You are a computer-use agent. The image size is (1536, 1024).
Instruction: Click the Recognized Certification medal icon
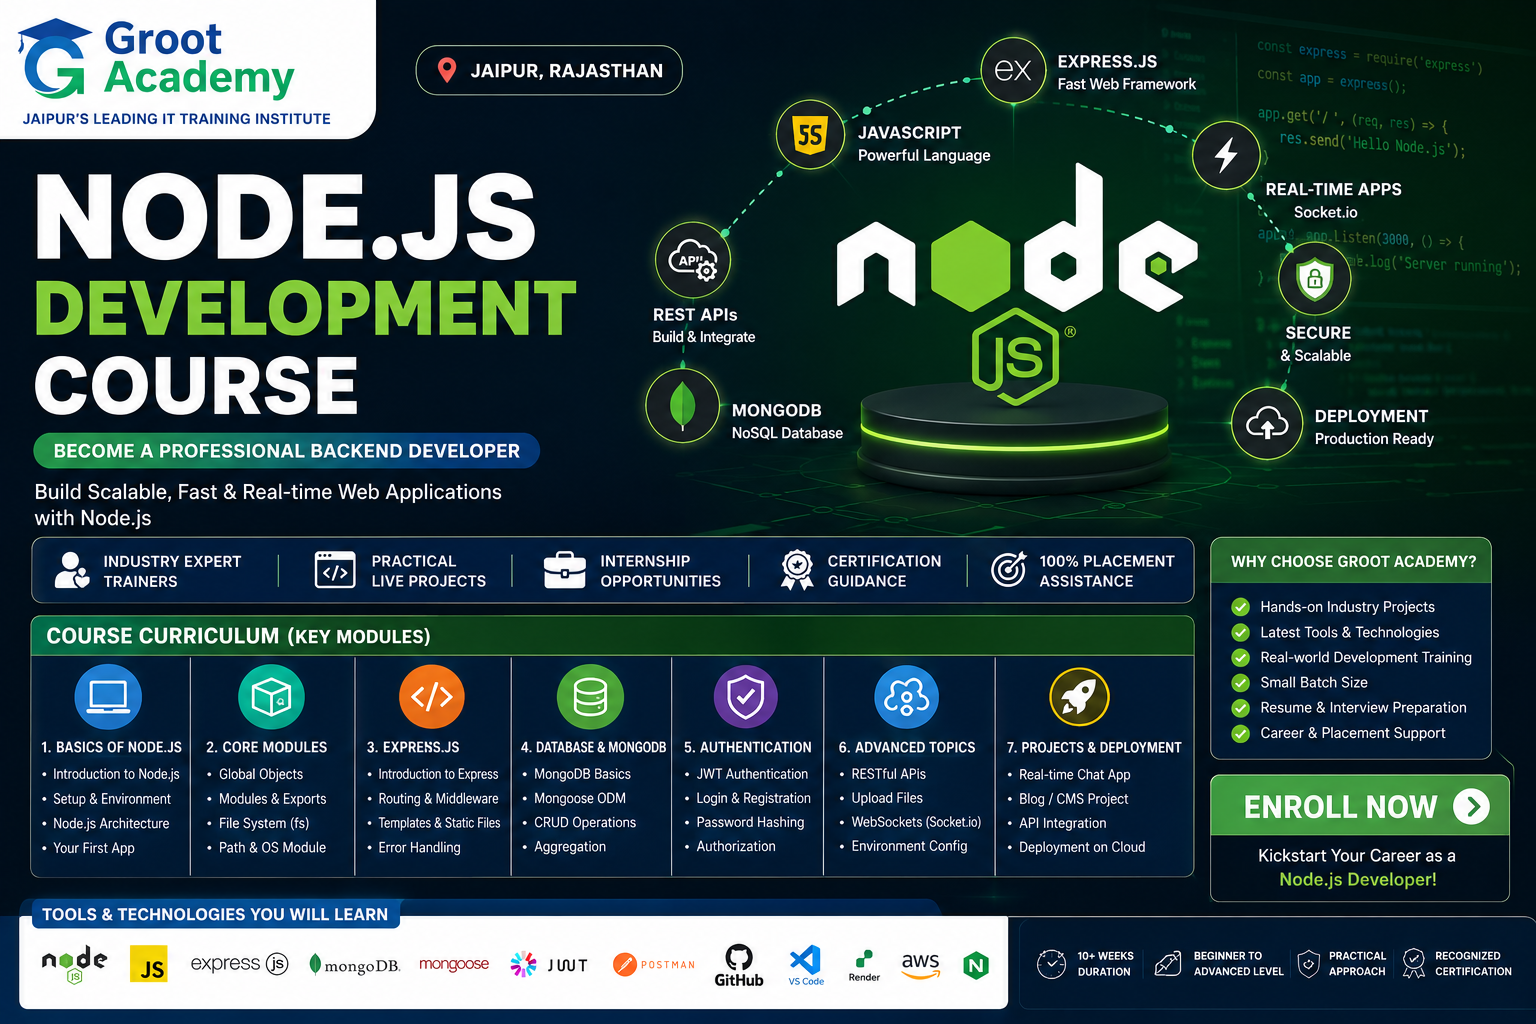[x=1413, y=964]
